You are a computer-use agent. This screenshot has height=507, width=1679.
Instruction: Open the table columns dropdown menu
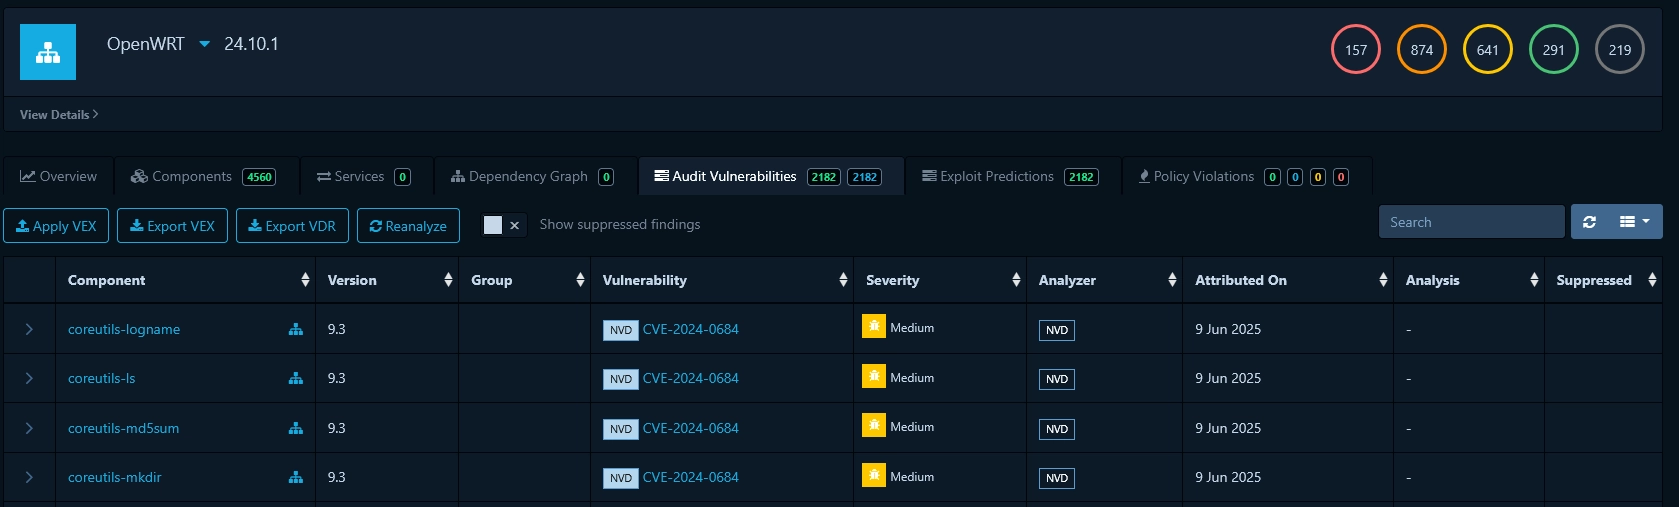coord(1634,222)
